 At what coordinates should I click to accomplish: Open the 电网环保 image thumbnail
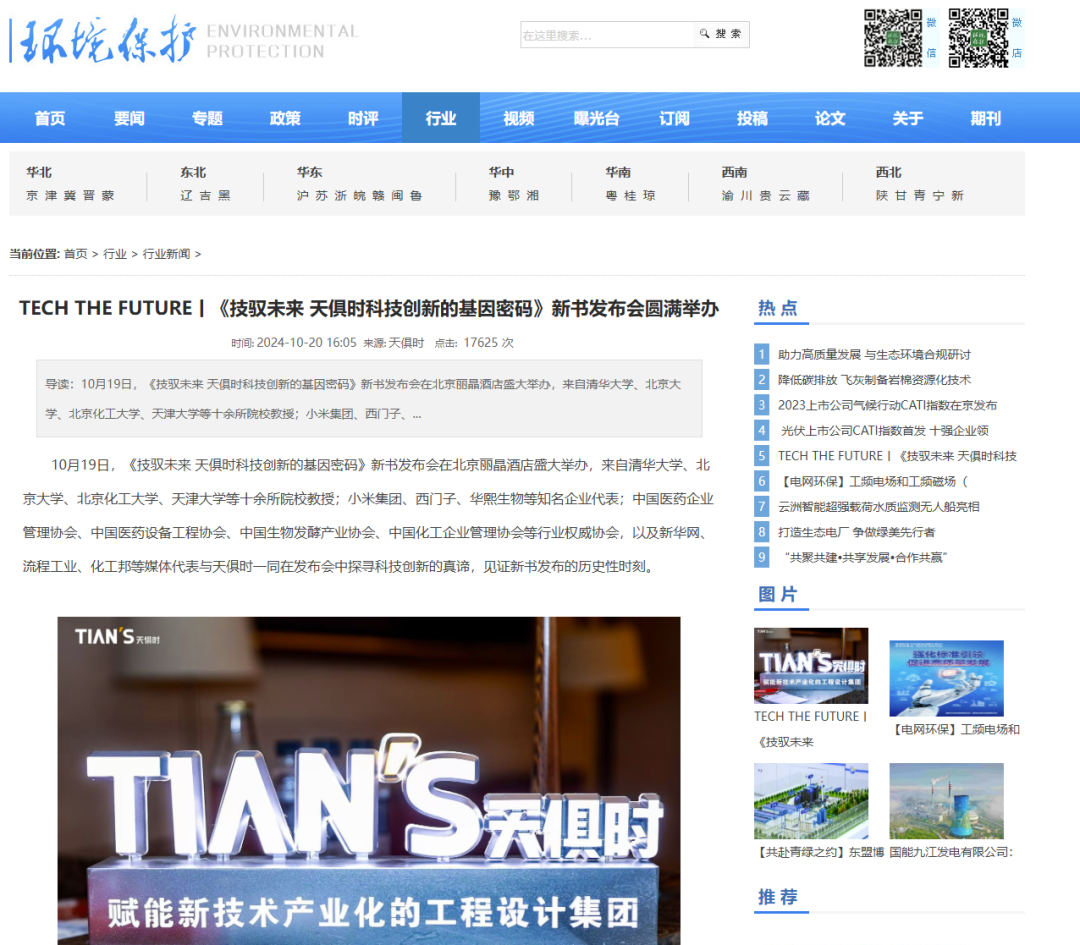(946, 679)
